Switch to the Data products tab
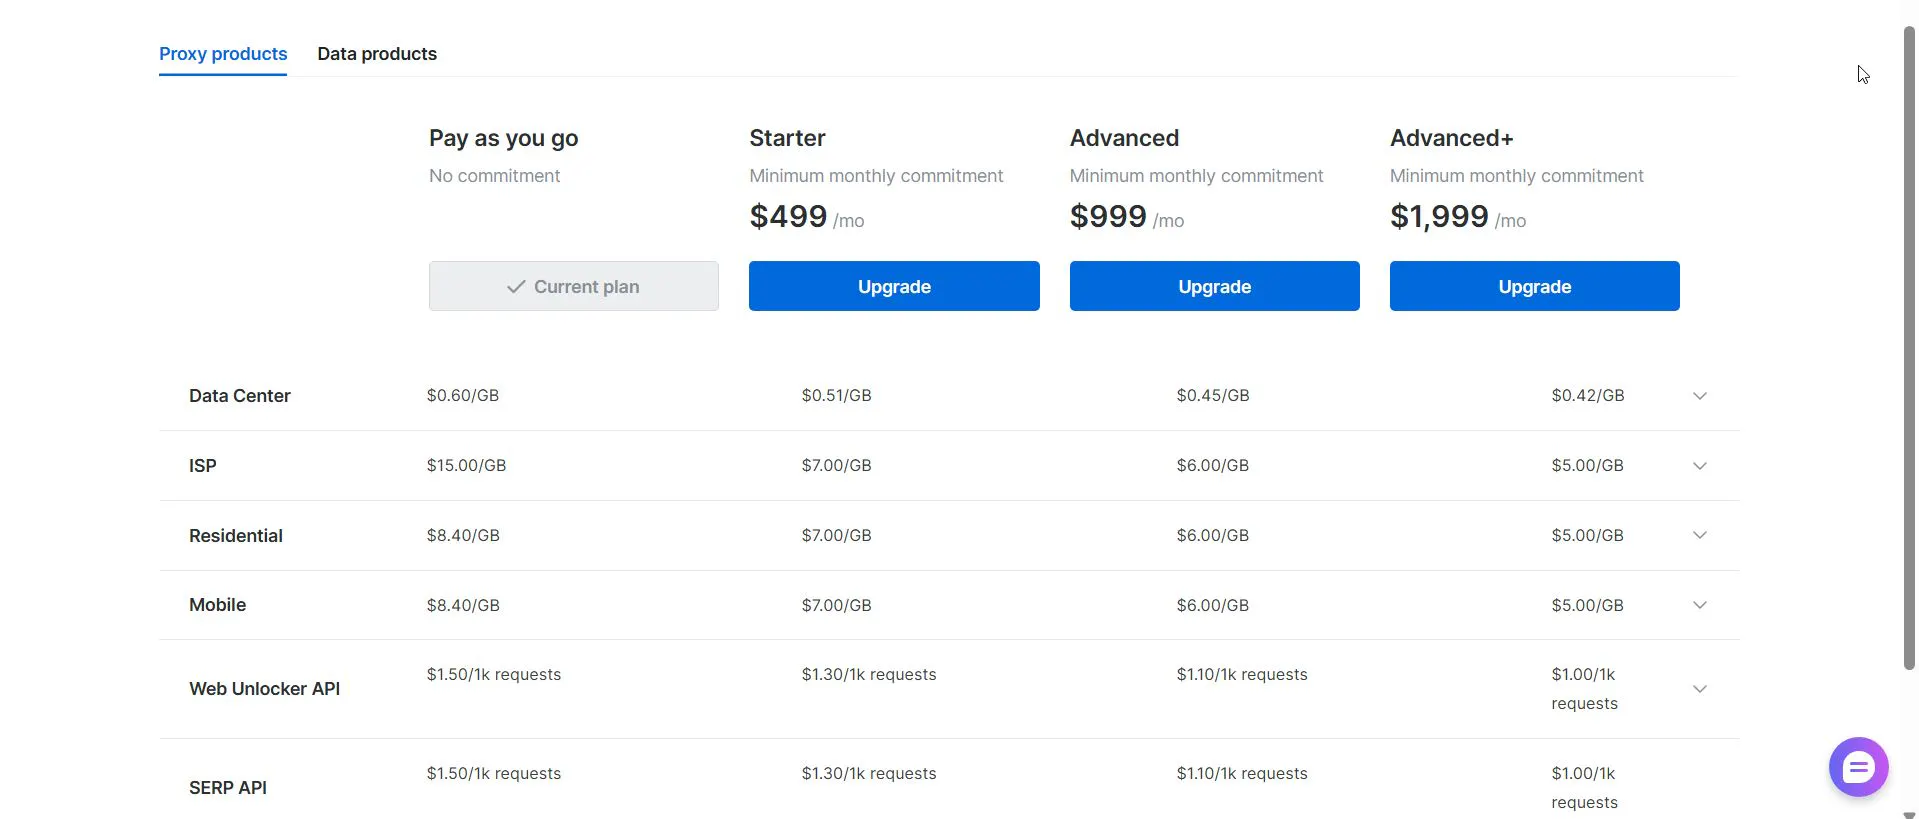This screenshot has width=1919, height=819. click(377, 54)
